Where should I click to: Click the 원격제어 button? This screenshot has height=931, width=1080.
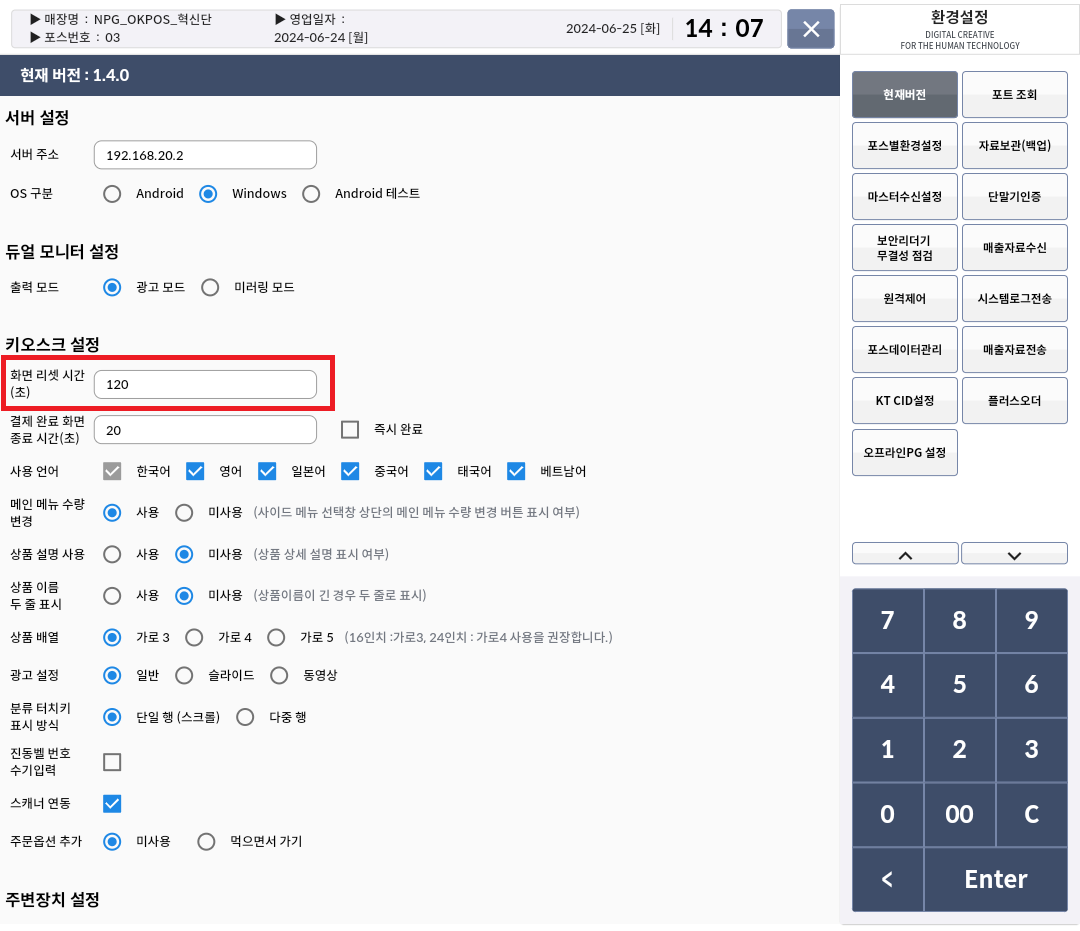[904, 299]
